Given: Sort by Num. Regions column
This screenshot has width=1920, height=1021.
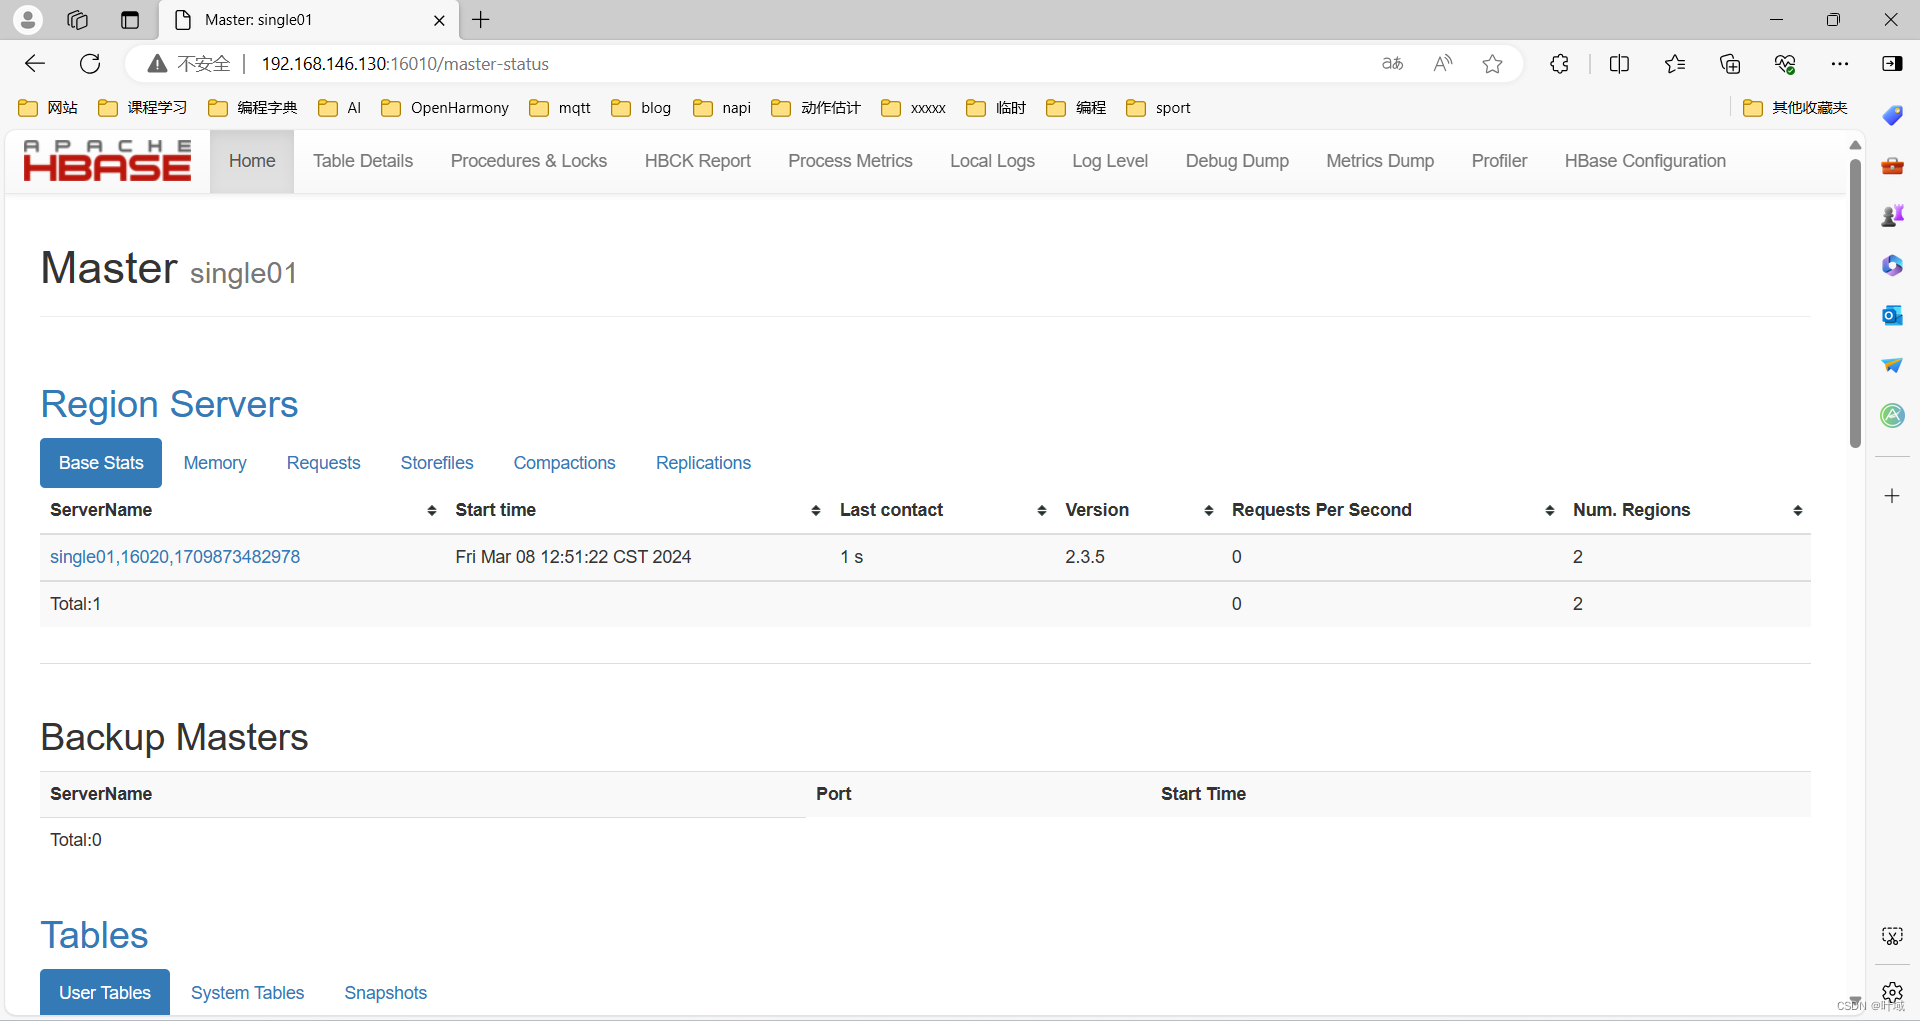Looking at the screenshot, I should click(1686, 510).
